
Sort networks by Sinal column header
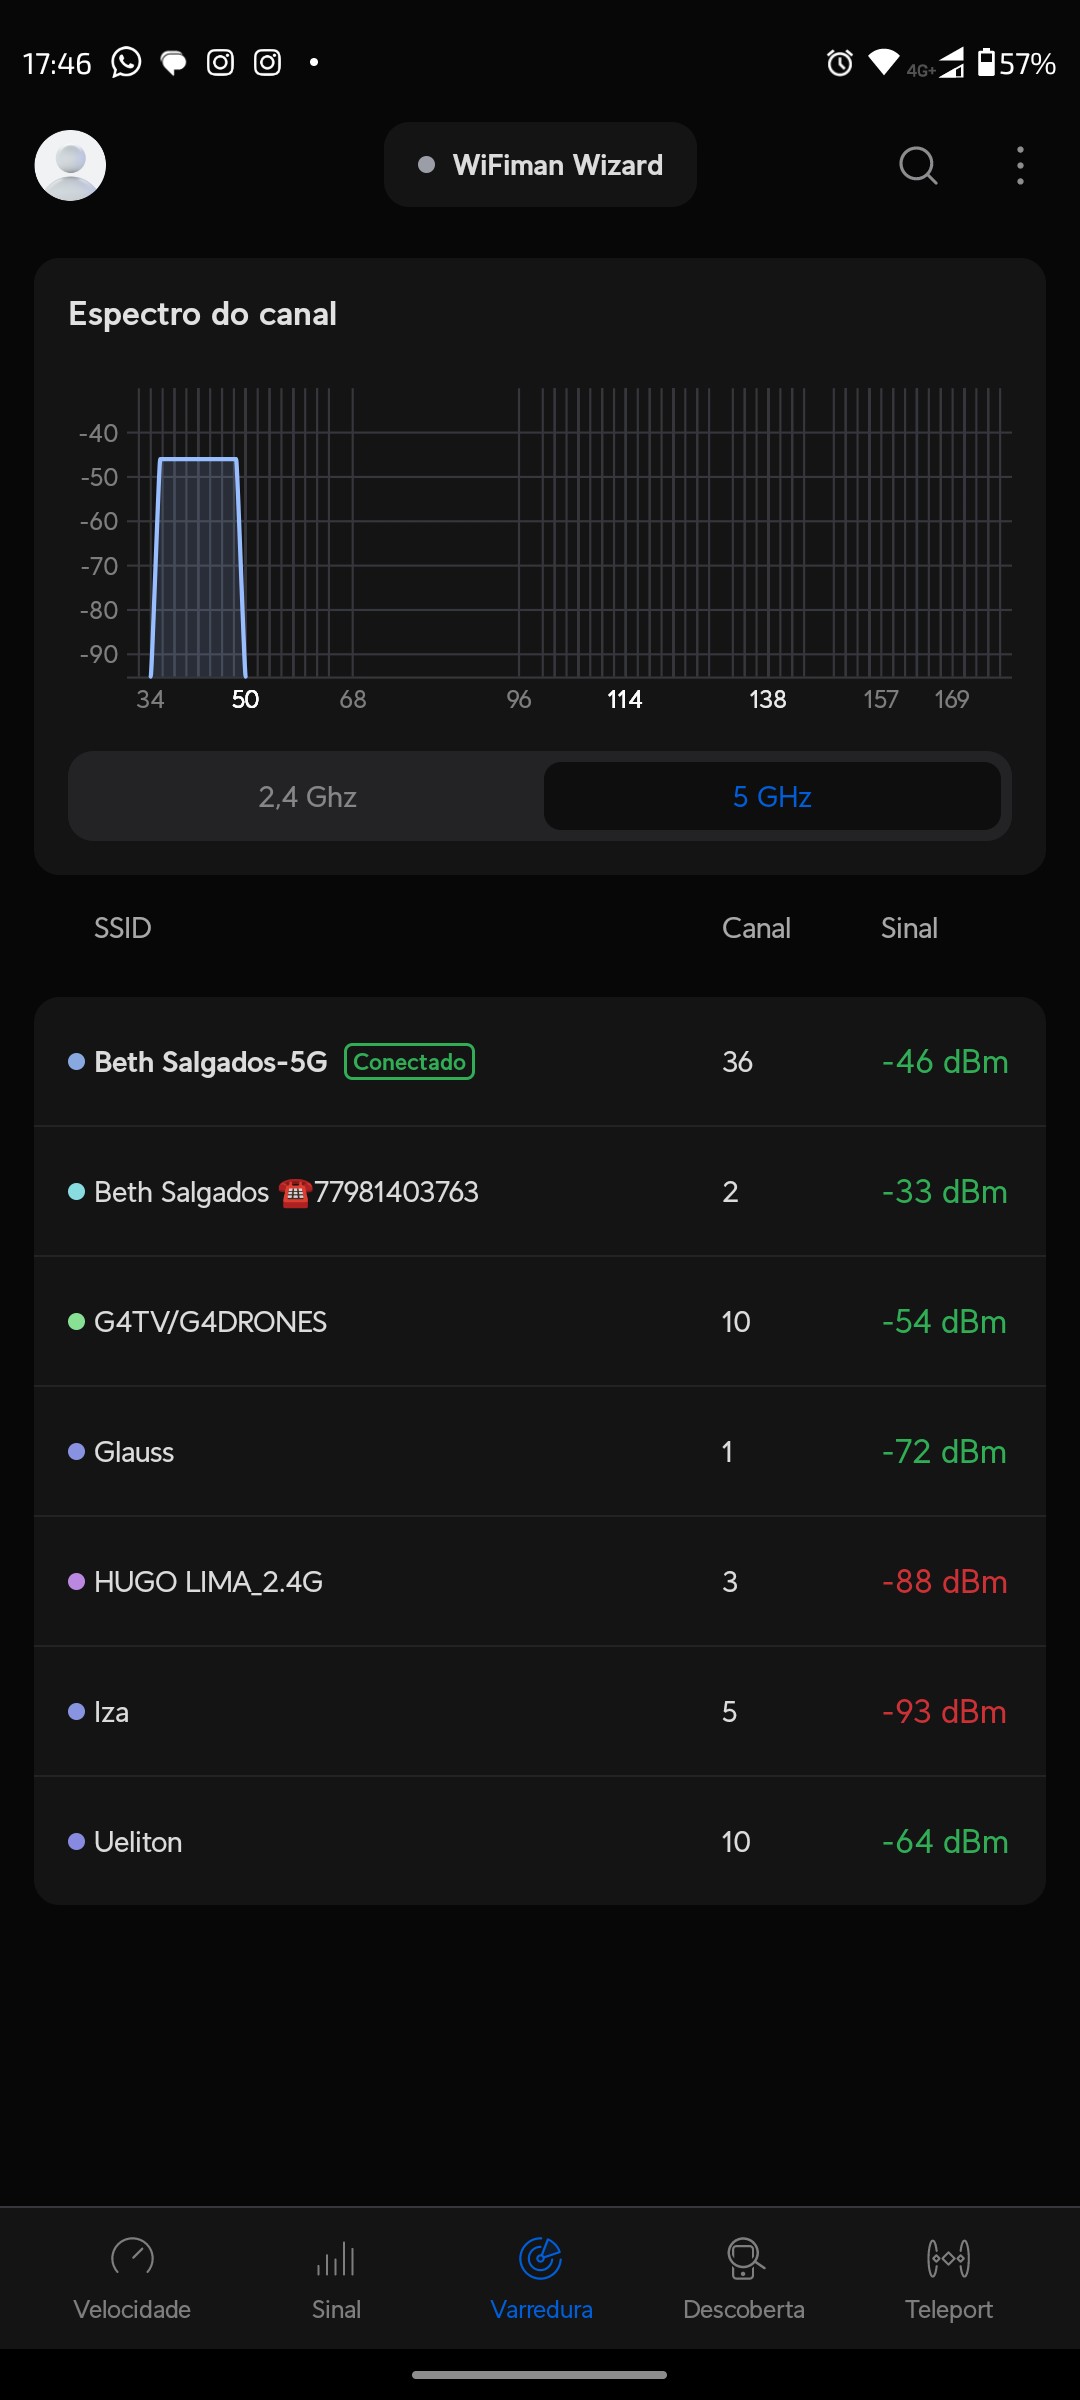(x=909, y=928)
